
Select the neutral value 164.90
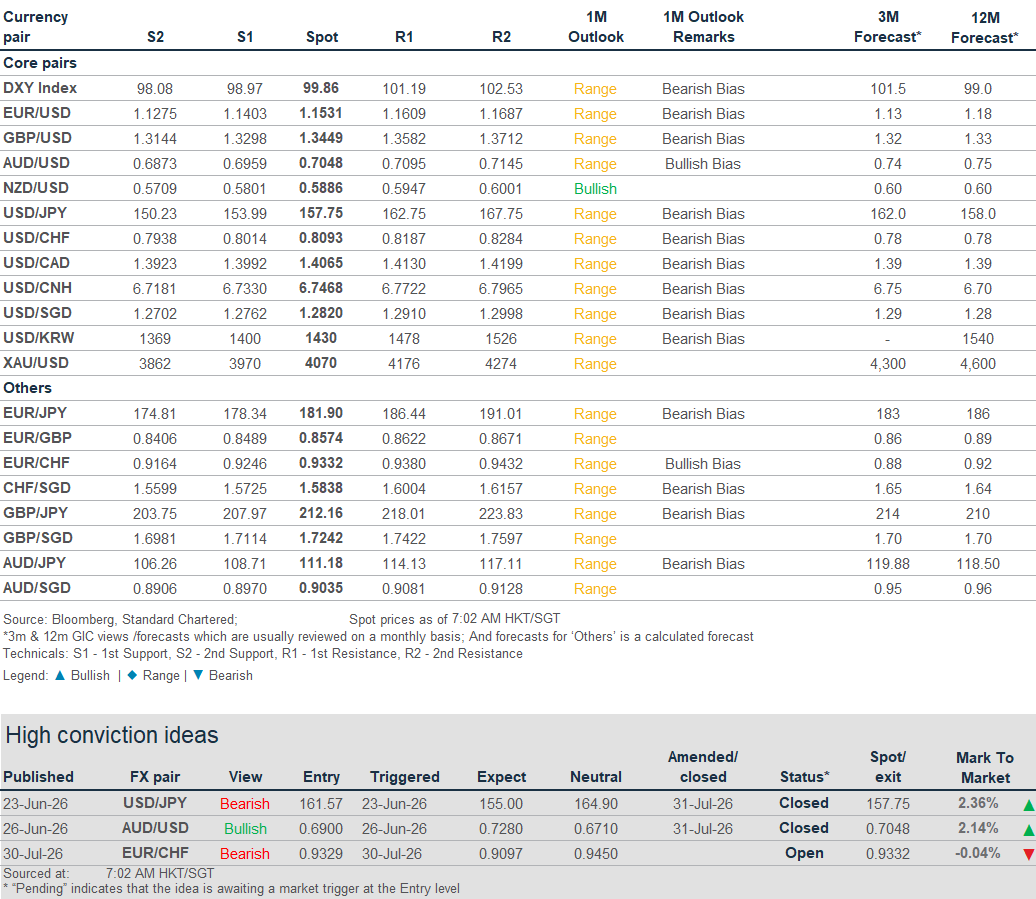coord(596,804)
